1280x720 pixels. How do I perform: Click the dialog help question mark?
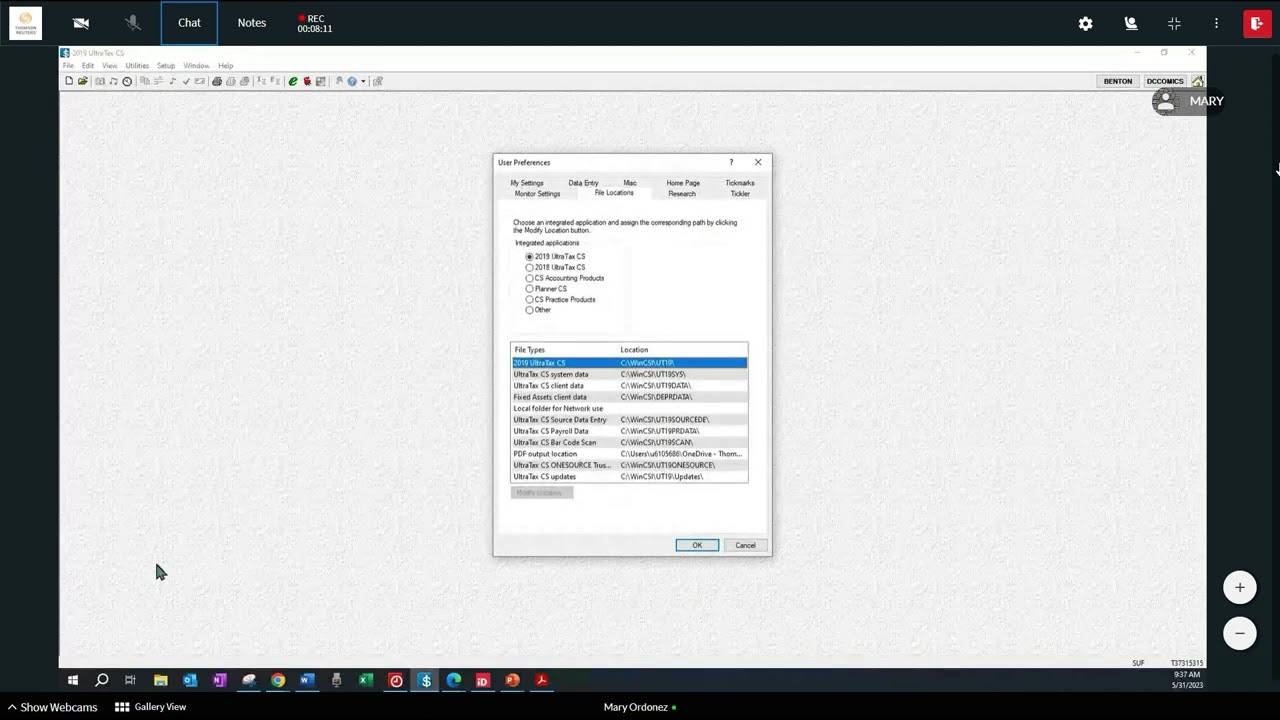pyautogui.click(x=731, y=162)
